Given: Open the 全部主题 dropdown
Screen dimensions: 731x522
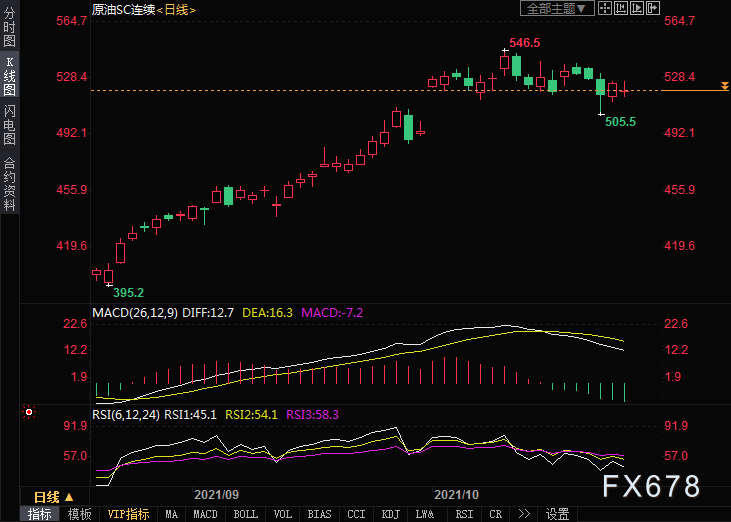Looking at the screenshot, I should pyautogui.click(x=557, y=8).
